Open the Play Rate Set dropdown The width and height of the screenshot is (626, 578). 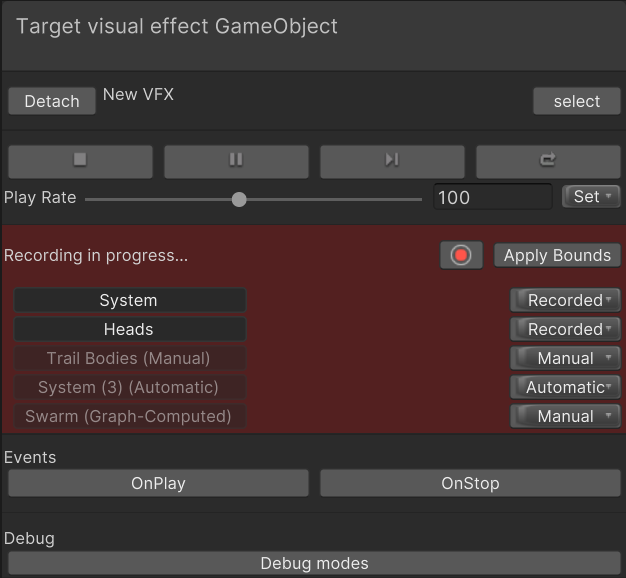(591, 197)
